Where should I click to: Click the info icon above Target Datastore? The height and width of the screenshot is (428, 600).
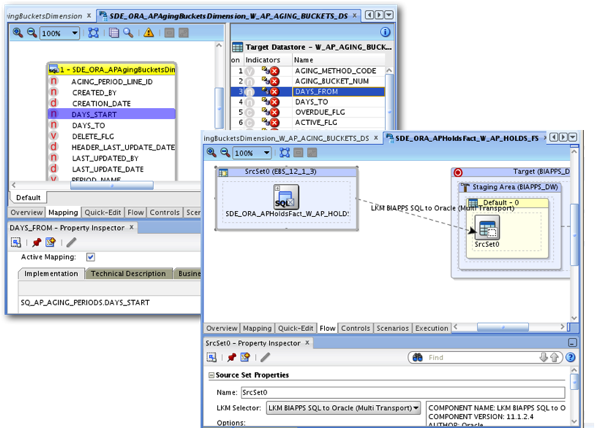point(385,32)
